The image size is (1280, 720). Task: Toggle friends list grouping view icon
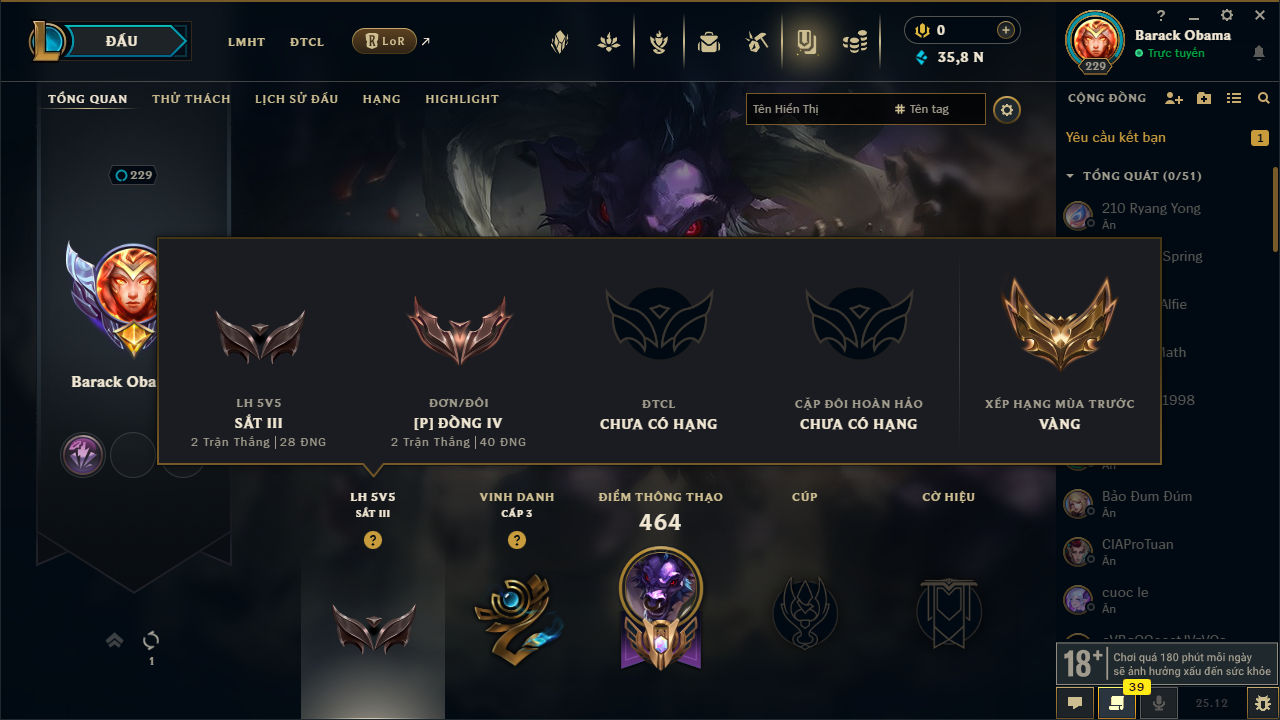(x=1234, y=98)
